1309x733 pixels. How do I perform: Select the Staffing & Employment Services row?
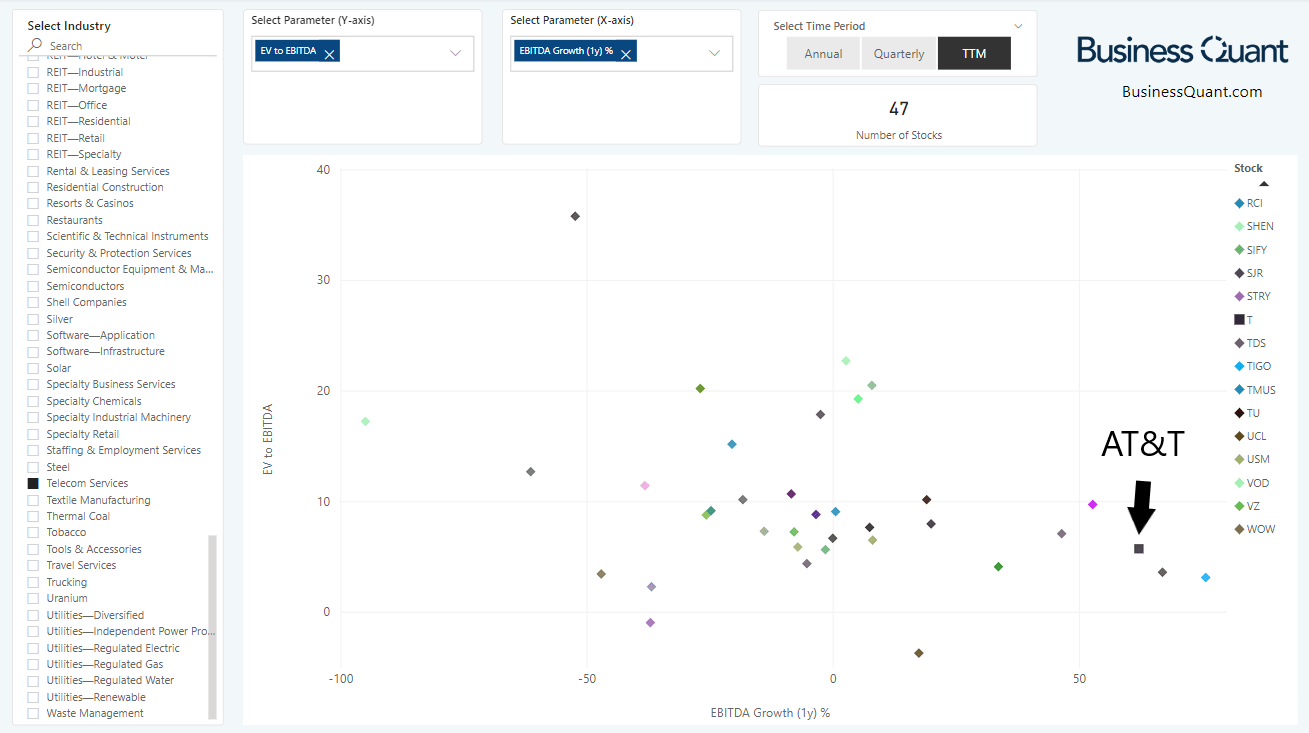coord(120,450)
